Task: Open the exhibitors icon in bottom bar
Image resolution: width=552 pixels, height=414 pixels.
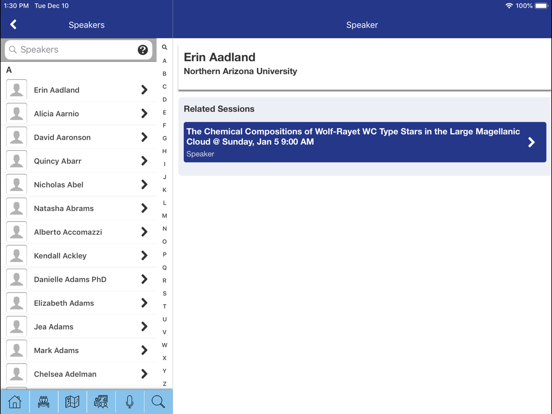Action: click(x=101, y=402)
